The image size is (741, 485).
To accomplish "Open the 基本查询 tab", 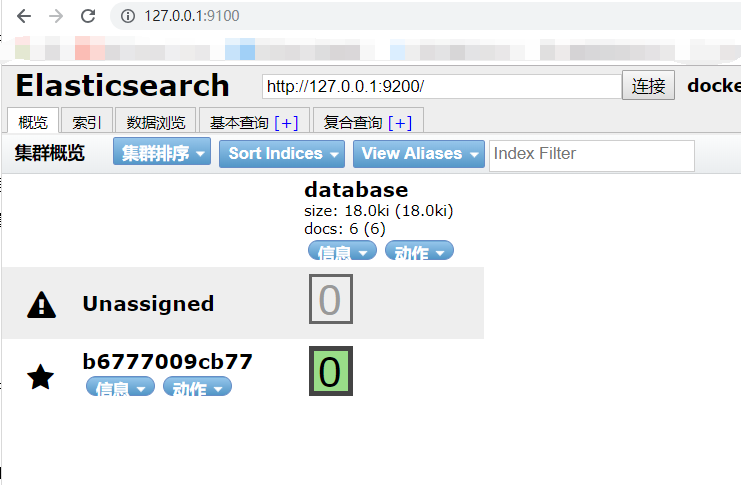I will tap(239, 123).
